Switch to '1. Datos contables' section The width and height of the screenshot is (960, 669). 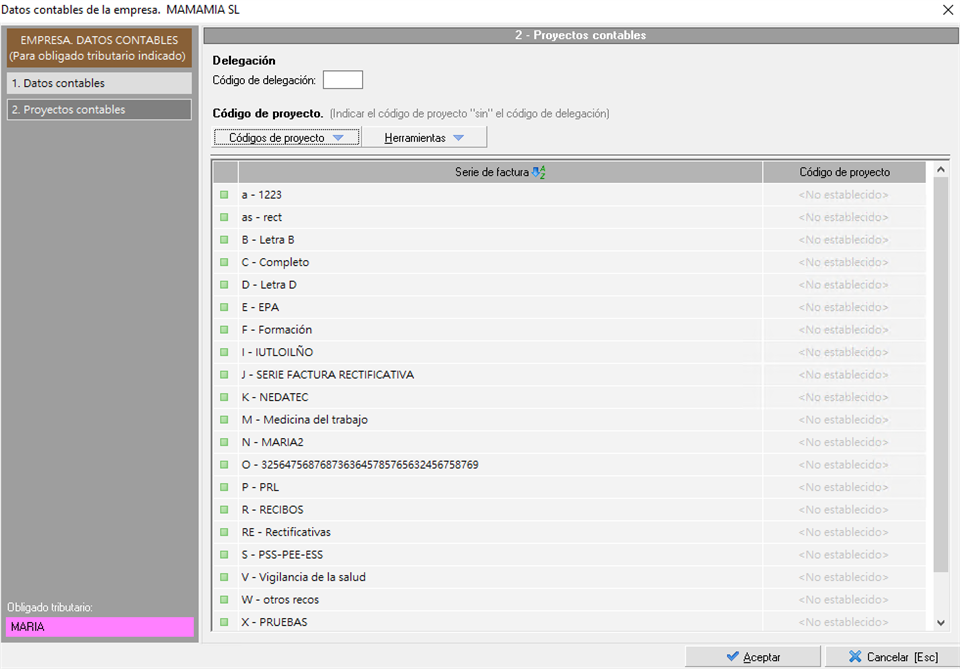tap(99, 83)
